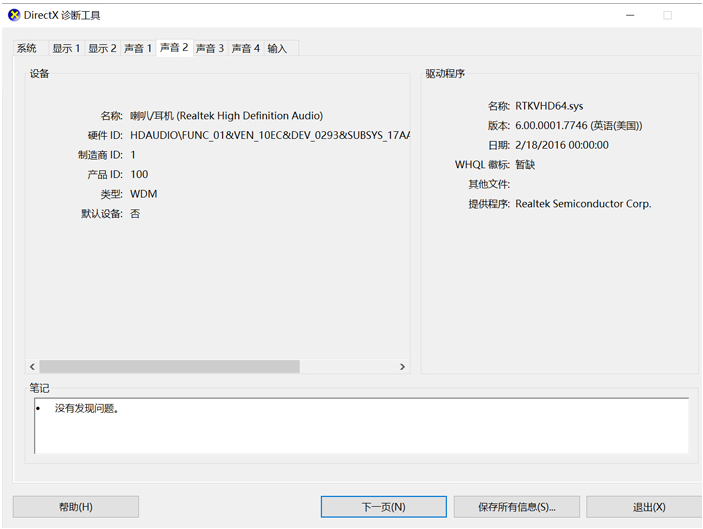Click 保存所有信息(S)... button
The height and width of the screenshot is (529, 703).
pos(516,507)
